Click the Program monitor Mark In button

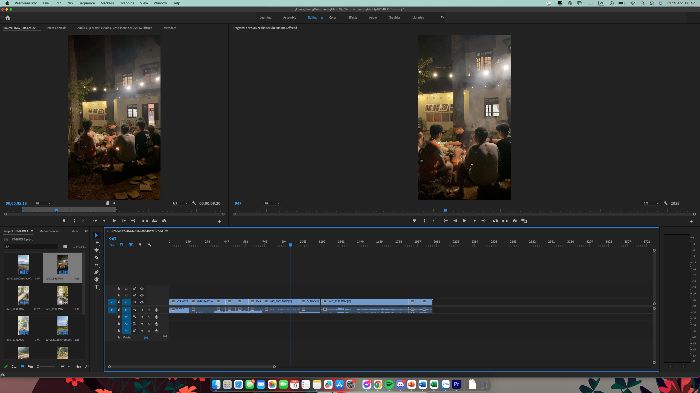424,221
